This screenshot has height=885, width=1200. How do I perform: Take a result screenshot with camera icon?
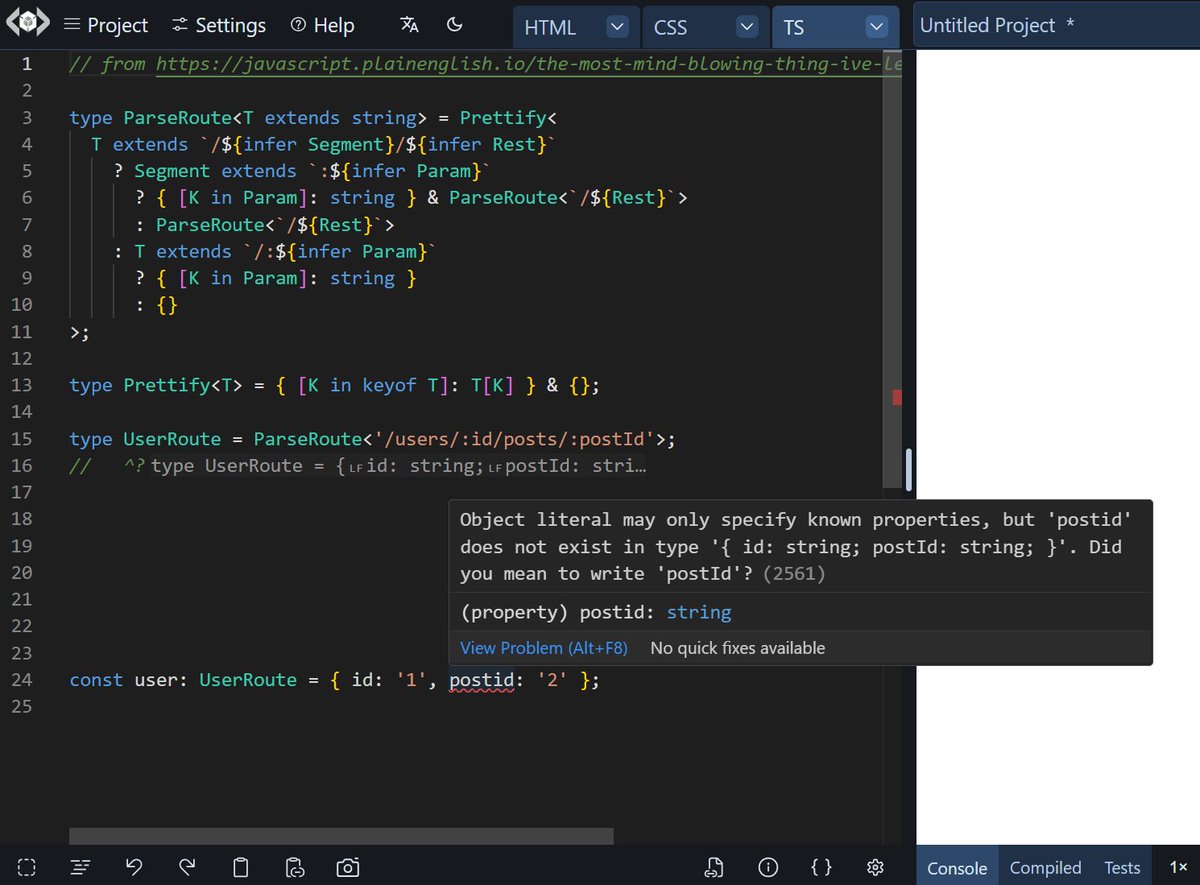347,867
